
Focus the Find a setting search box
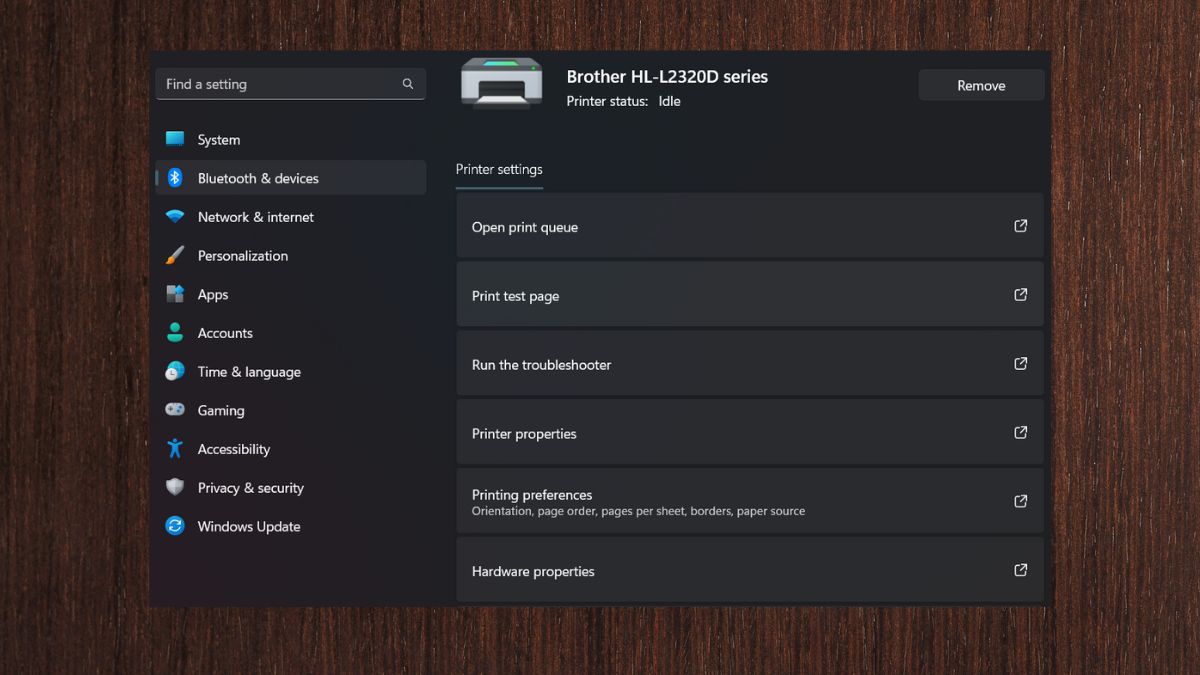tap(280, 84)
